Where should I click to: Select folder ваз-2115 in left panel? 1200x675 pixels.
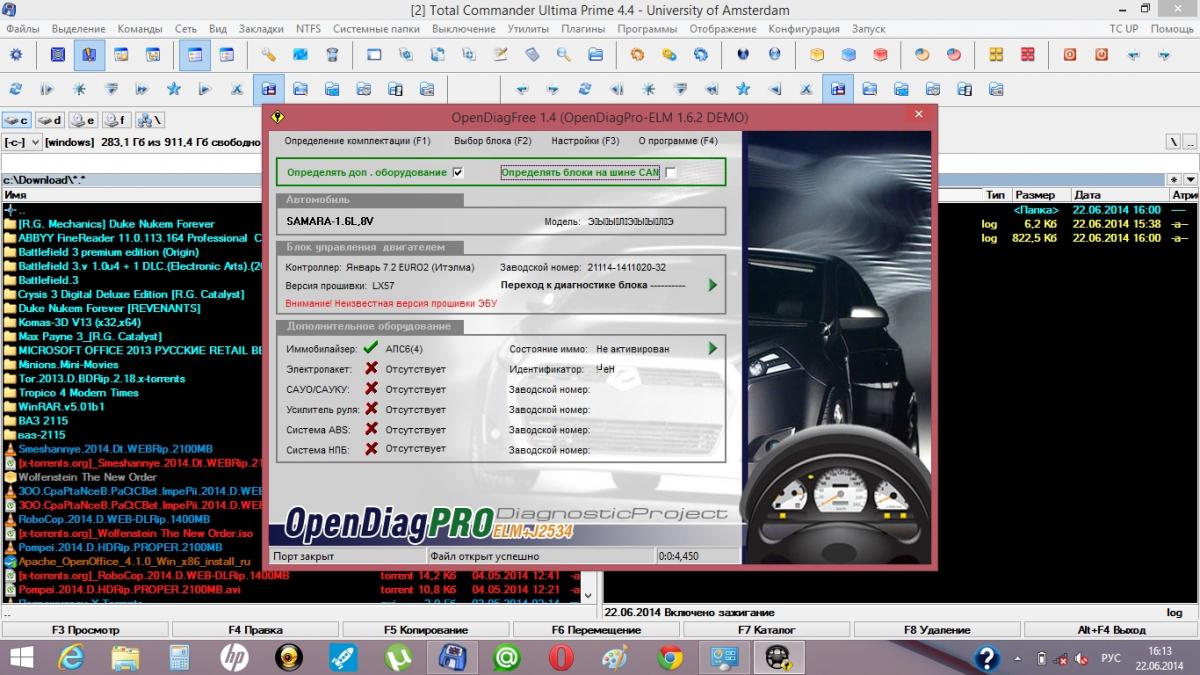(x=42, y=435)
